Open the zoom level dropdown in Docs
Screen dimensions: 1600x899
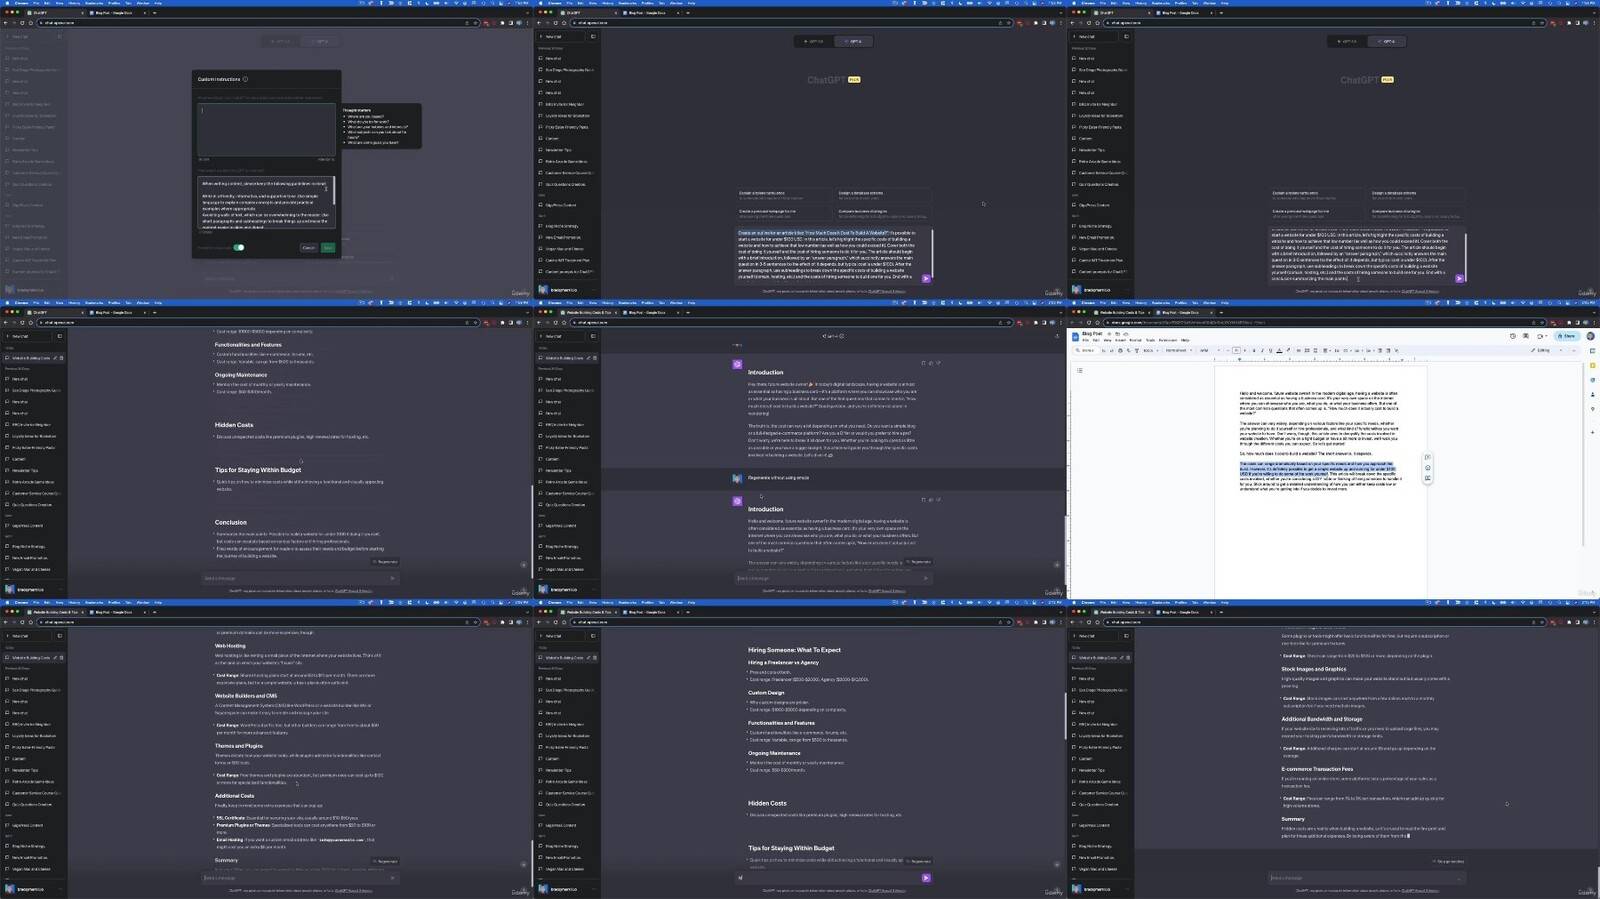pos(1149,350)
